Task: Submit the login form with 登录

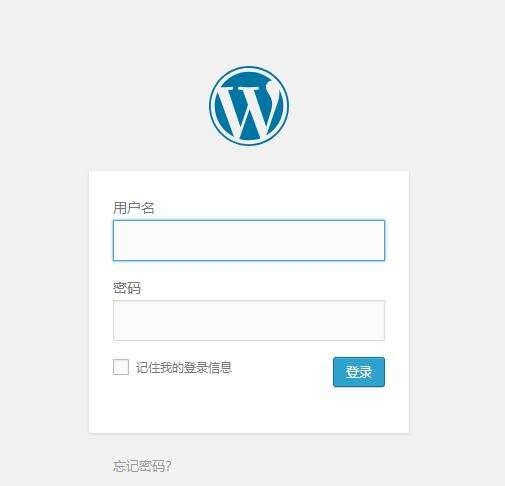Action: click(x=359, y=372)
